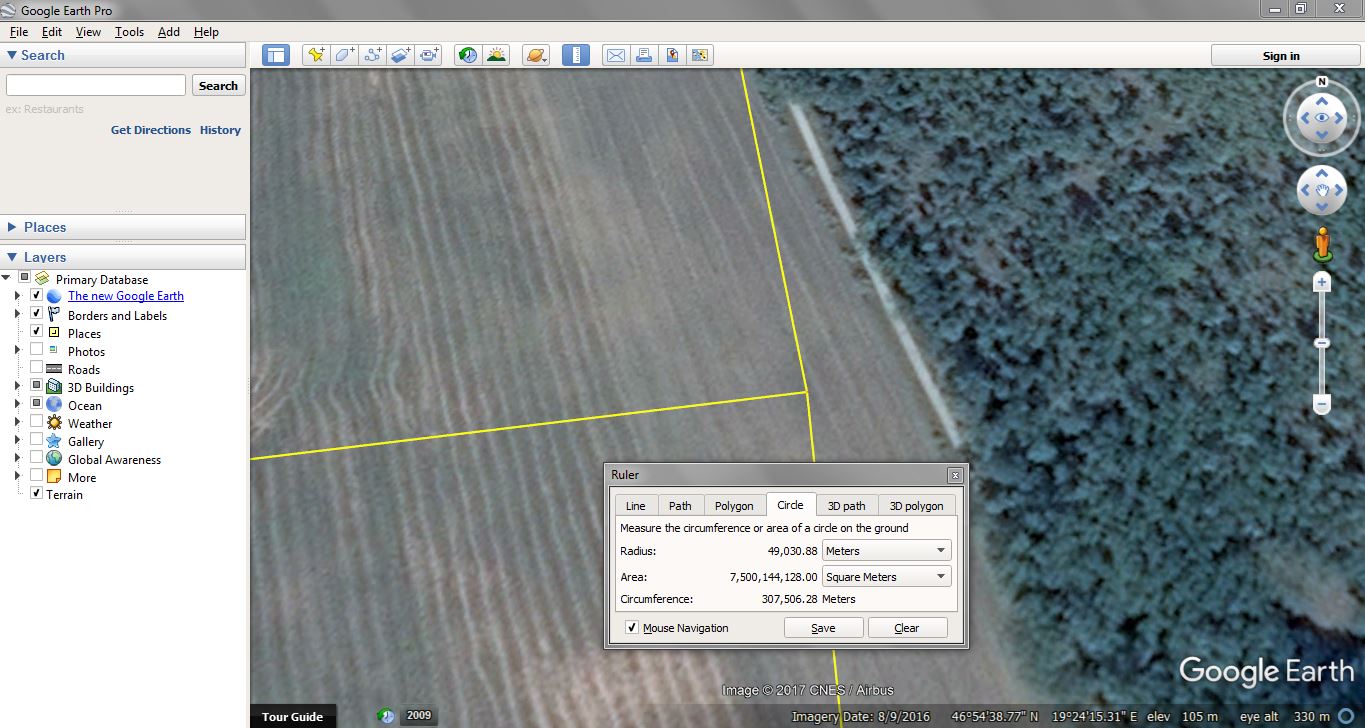Toggle the 3D Buildings layer checkbox
The width and height of the screenshot is (1365, 728).
(37, 386)
